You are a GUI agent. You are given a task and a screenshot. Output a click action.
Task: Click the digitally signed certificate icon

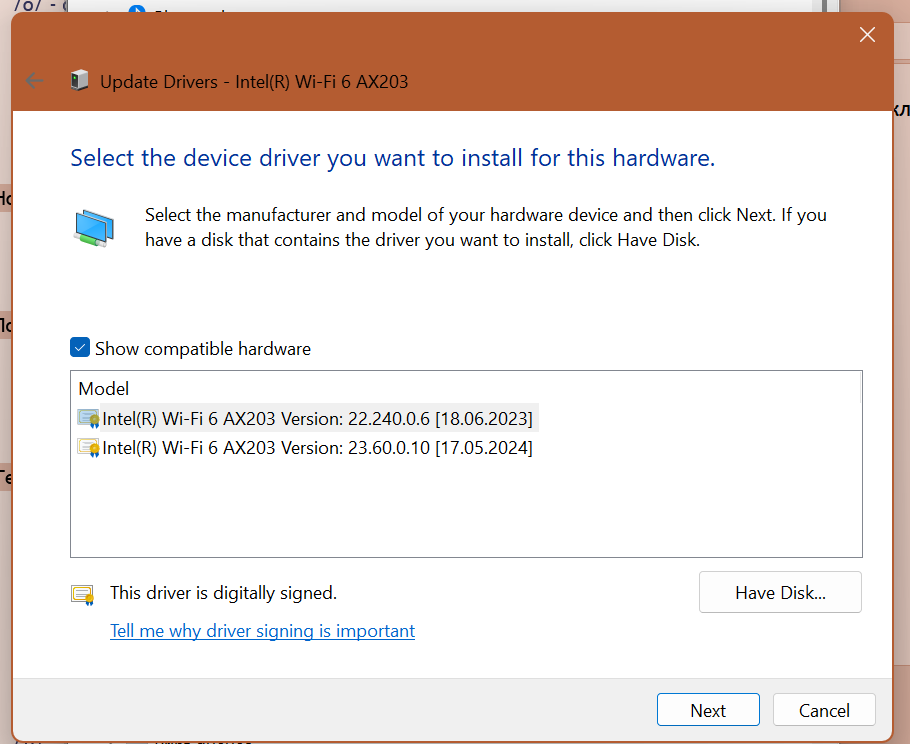82,594
